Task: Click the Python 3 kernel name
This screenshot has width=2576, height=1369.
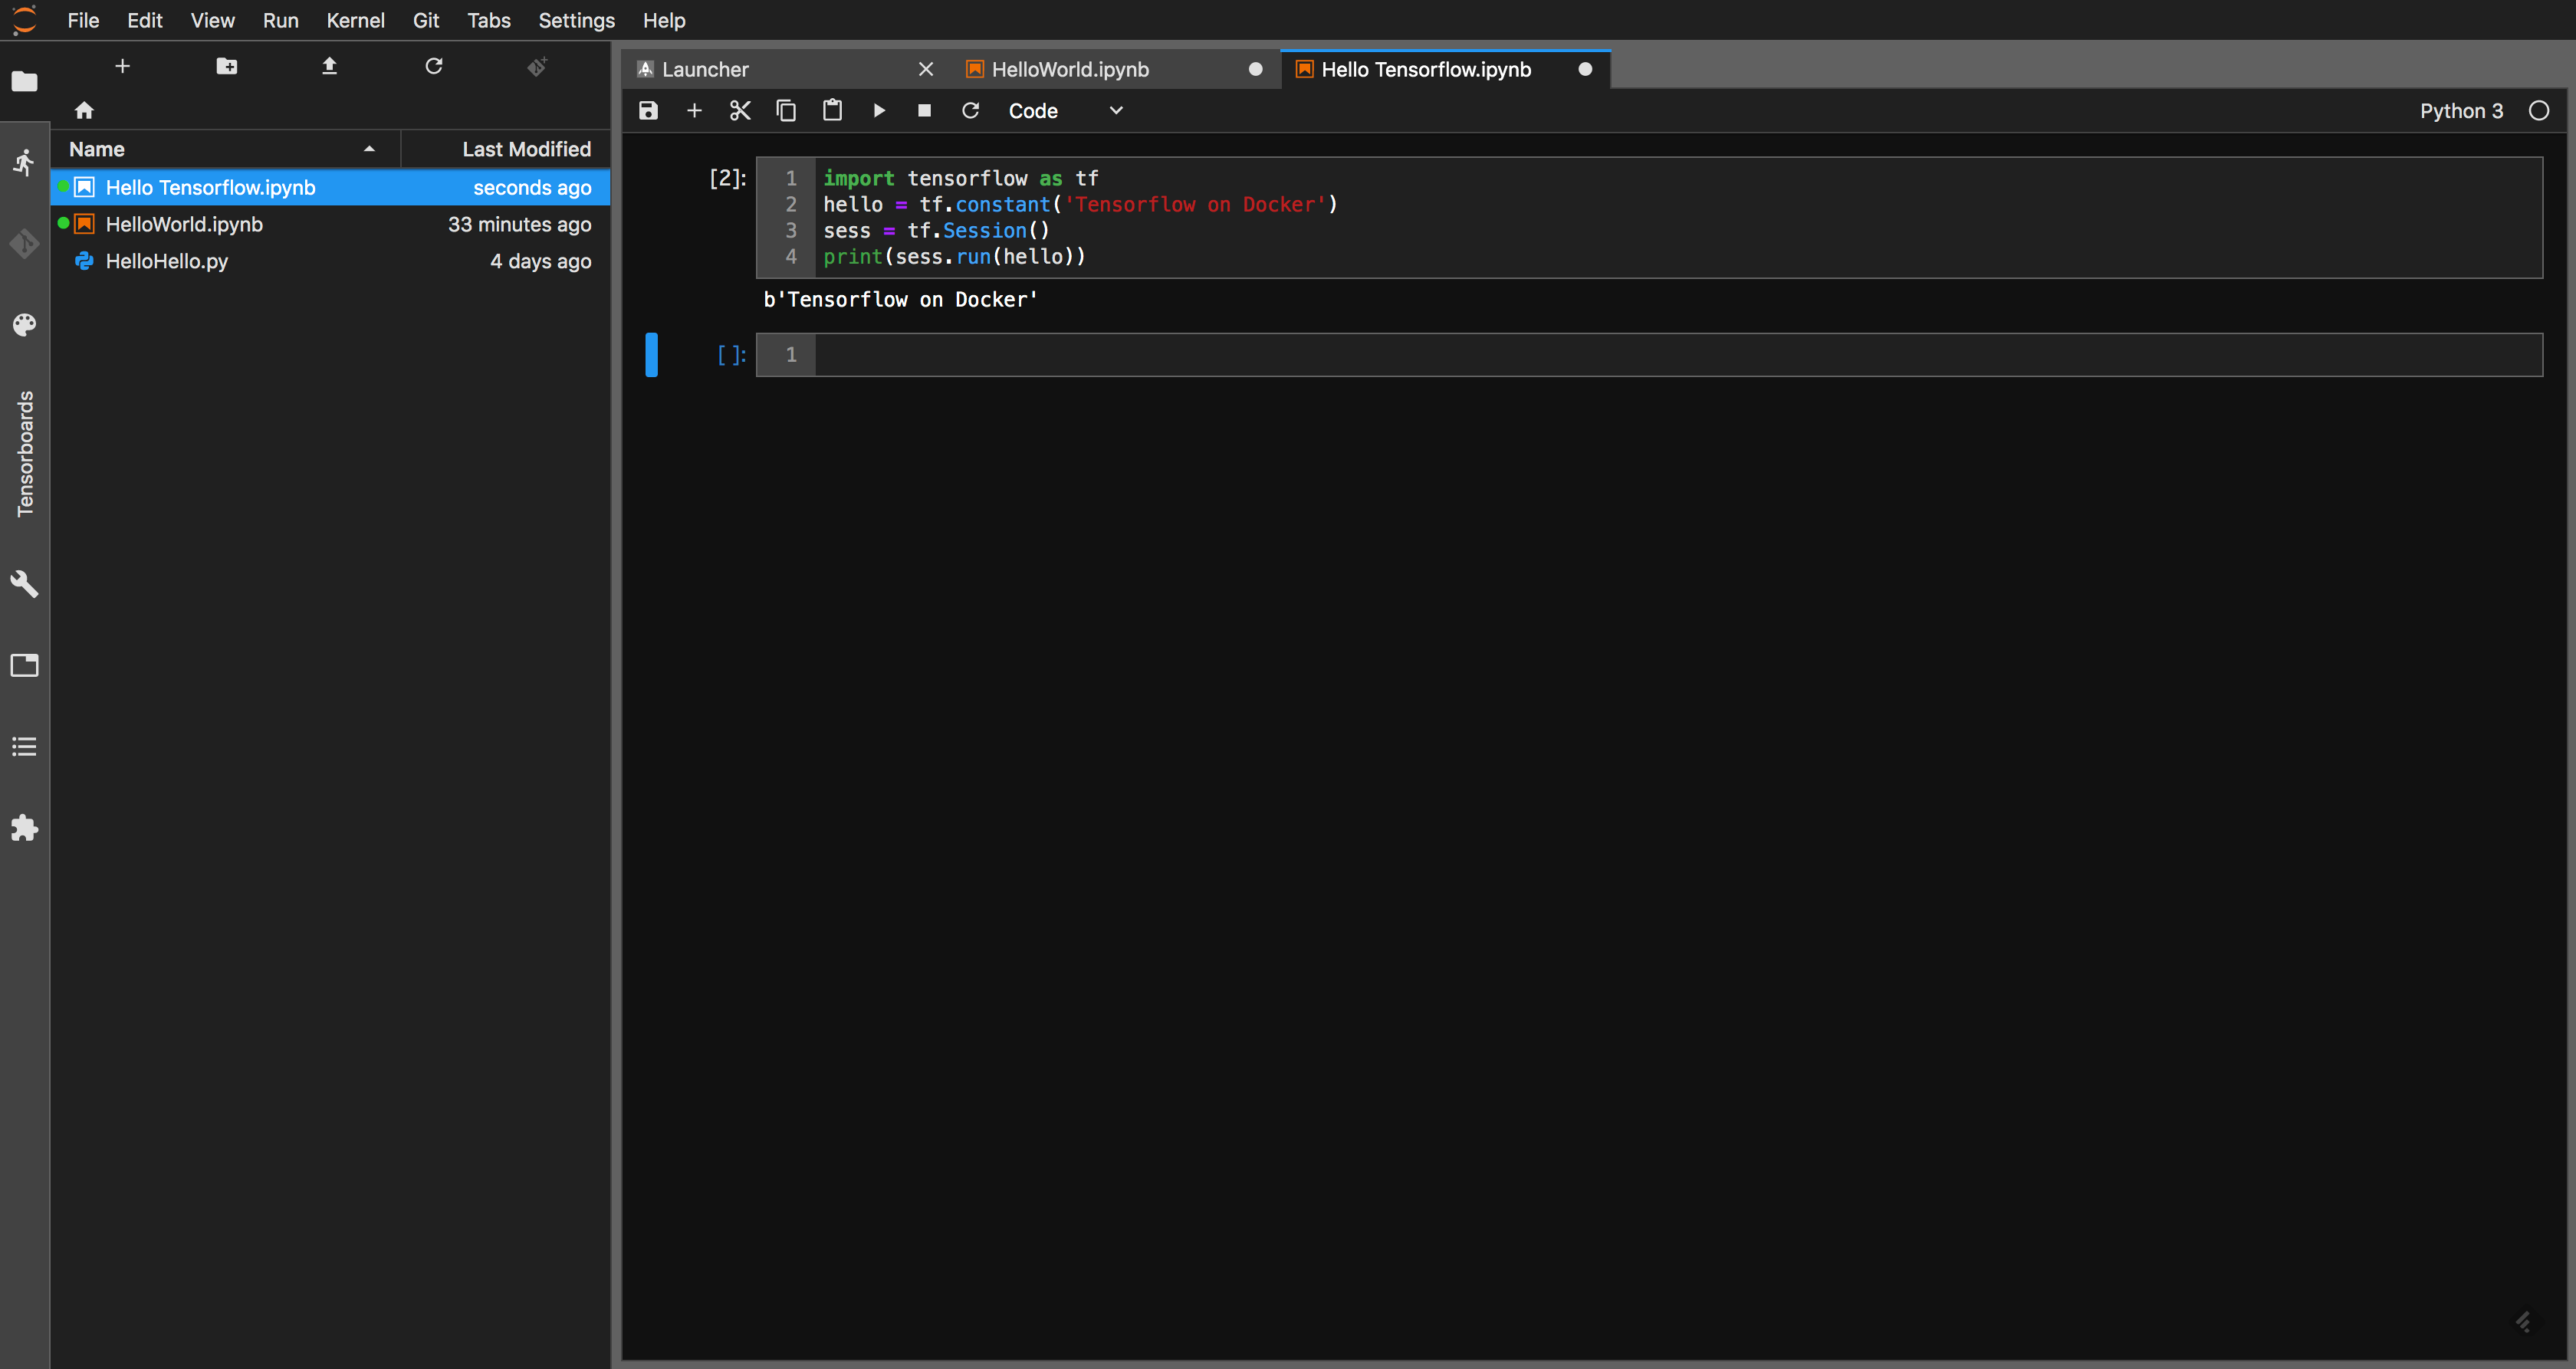Action: [x=2461, y=111]
